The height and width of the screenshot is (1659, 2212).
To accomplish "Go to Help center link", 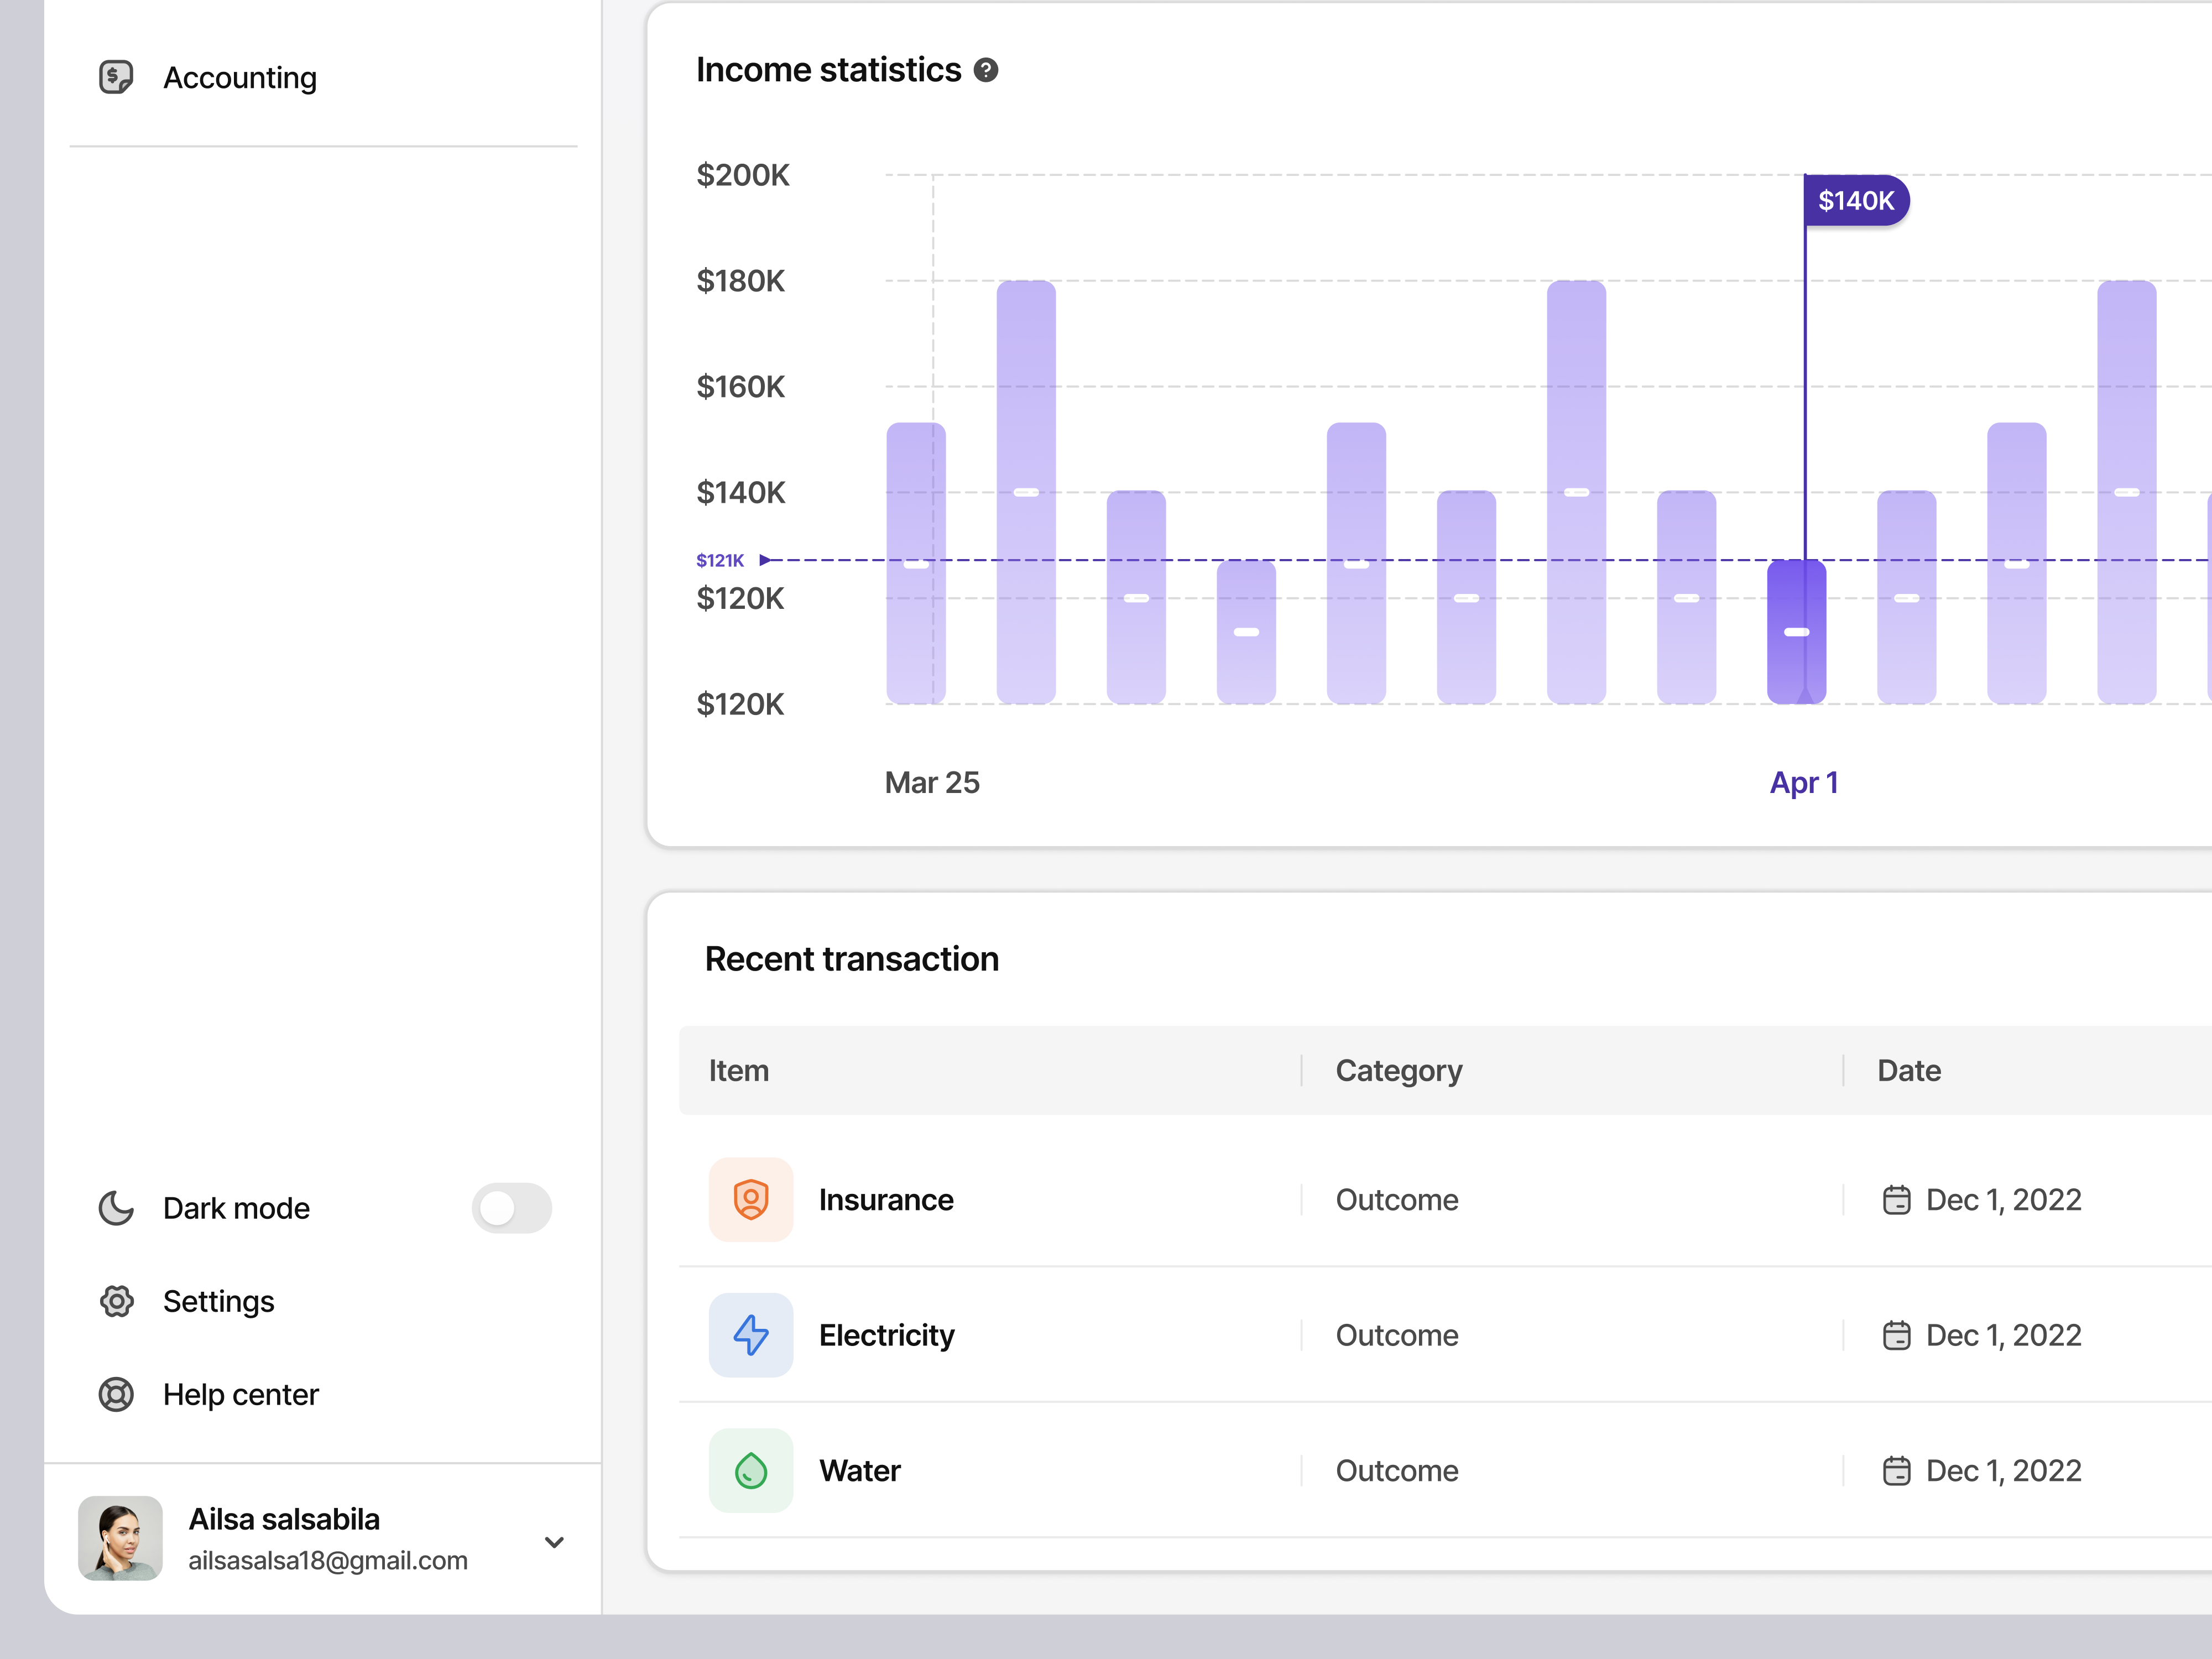I will tap(240, 1394).
